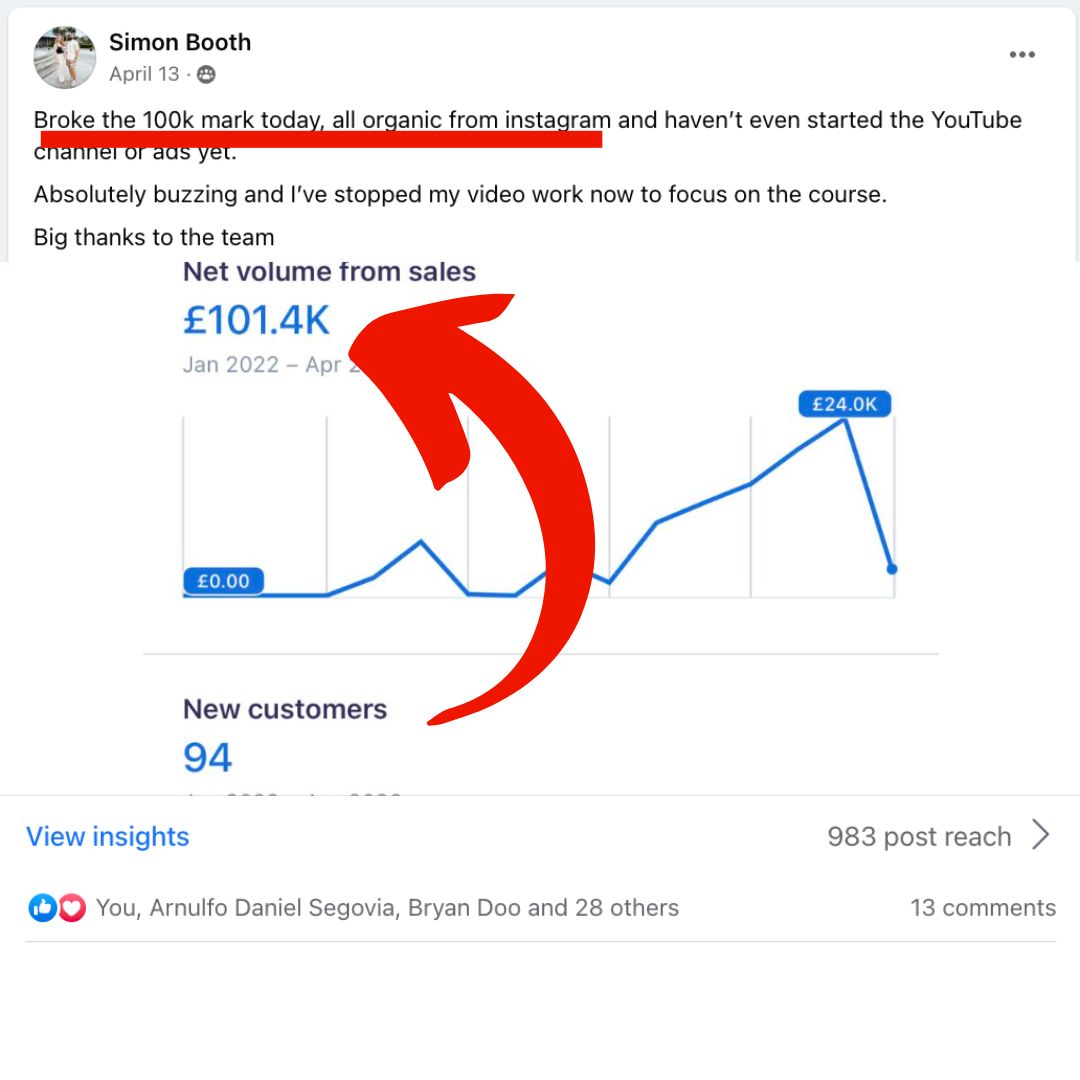Click the chart's final data point dot
Screen dimensions: 1080x1080
(x=892, y=569)
